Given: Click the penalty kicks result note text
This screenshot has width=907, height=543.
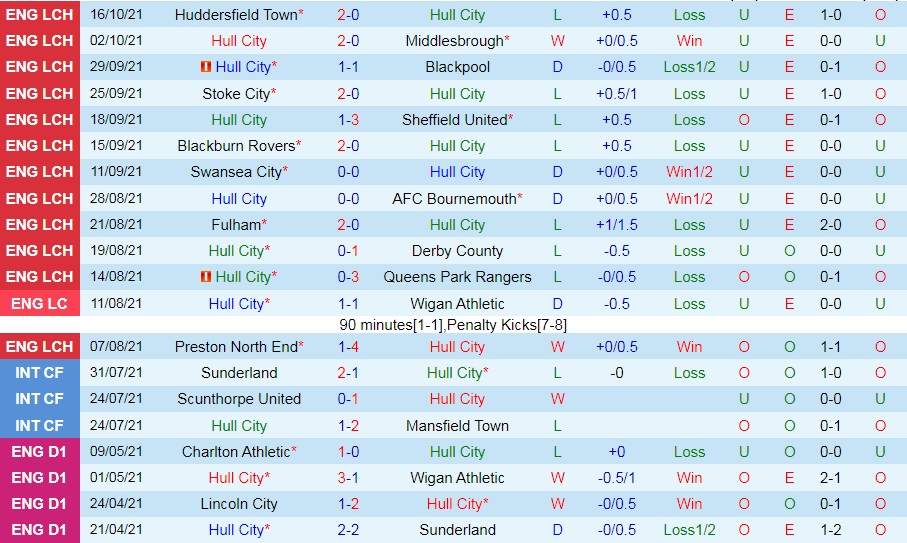Looking at the screenshot, I should pyautogui.click(x=453, y=325).
